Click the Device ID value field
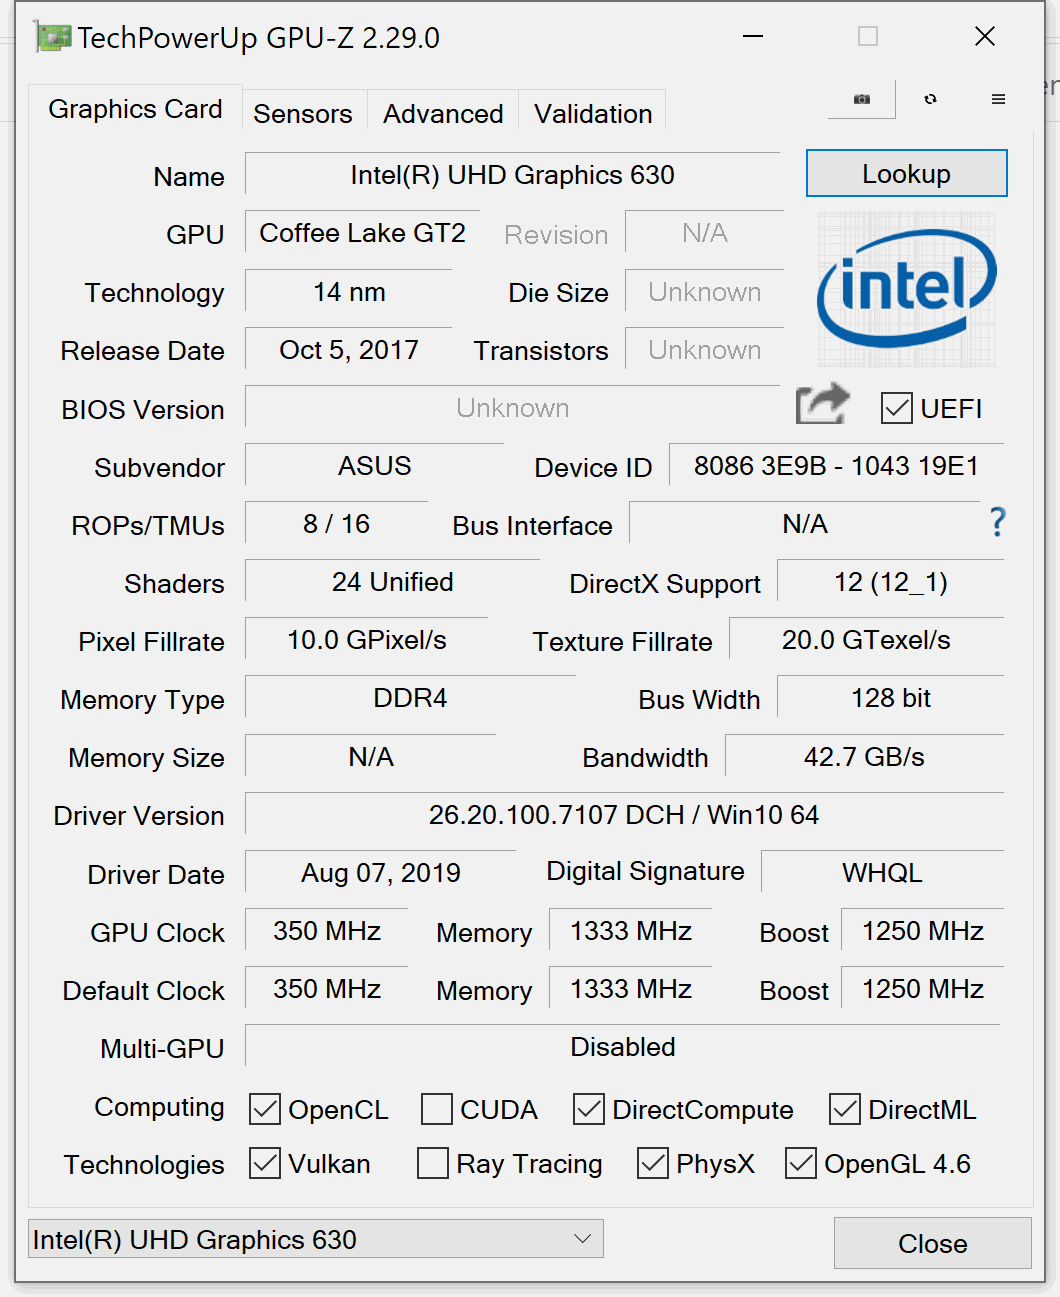 pos(836,465)
